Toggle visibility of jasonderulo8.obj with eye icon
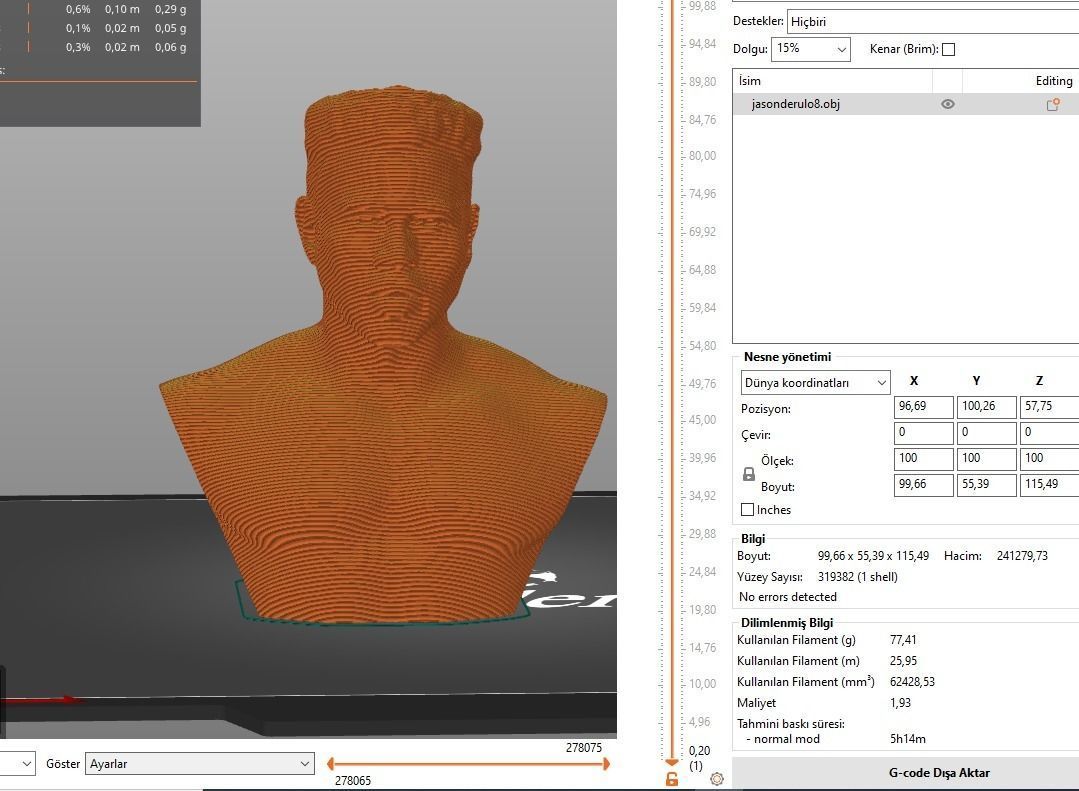Image resolution: width=1079 pixels, height=791 pixels. [x=947, y=103]
